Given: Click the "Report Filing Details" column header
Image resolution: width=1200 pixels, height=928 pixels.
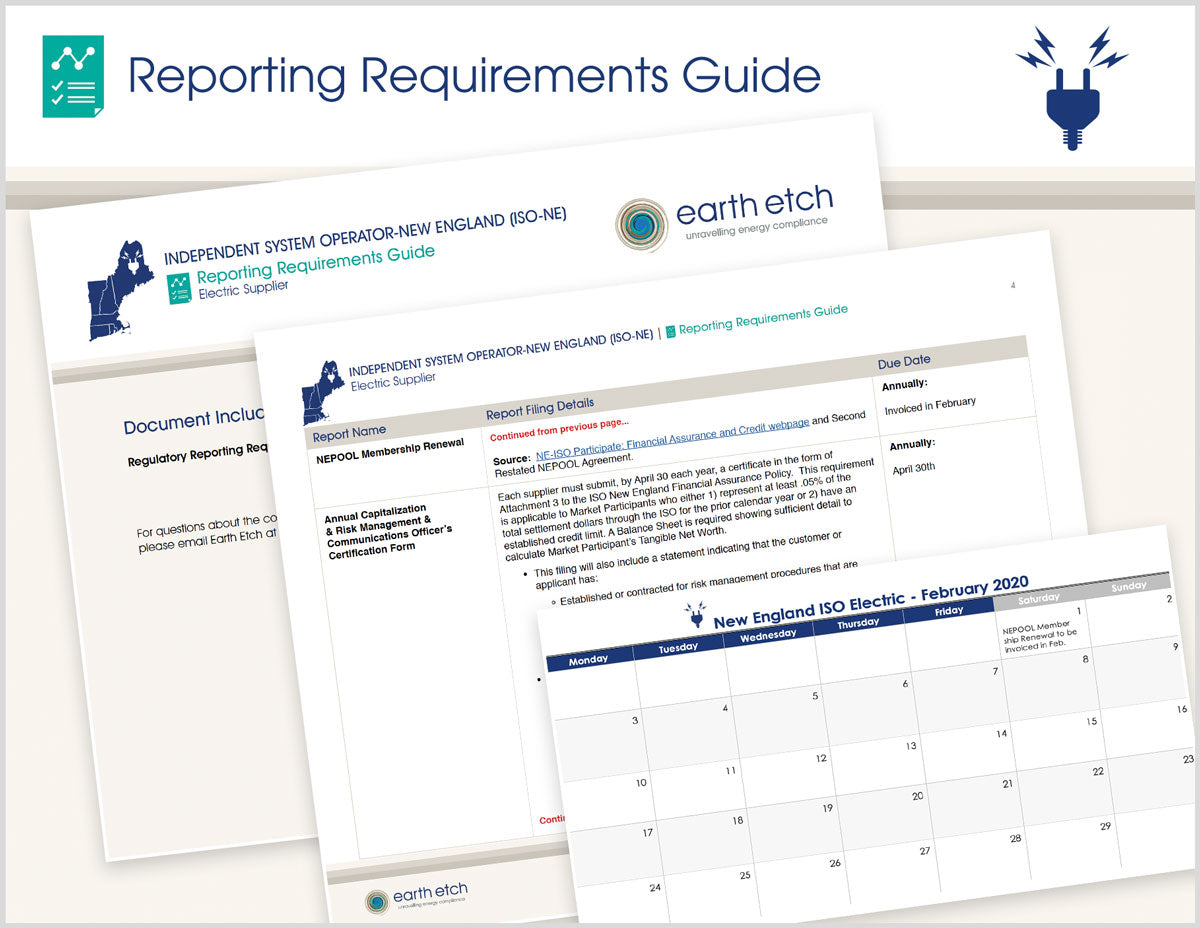Looking at the screenshot, I should (540, 409).
